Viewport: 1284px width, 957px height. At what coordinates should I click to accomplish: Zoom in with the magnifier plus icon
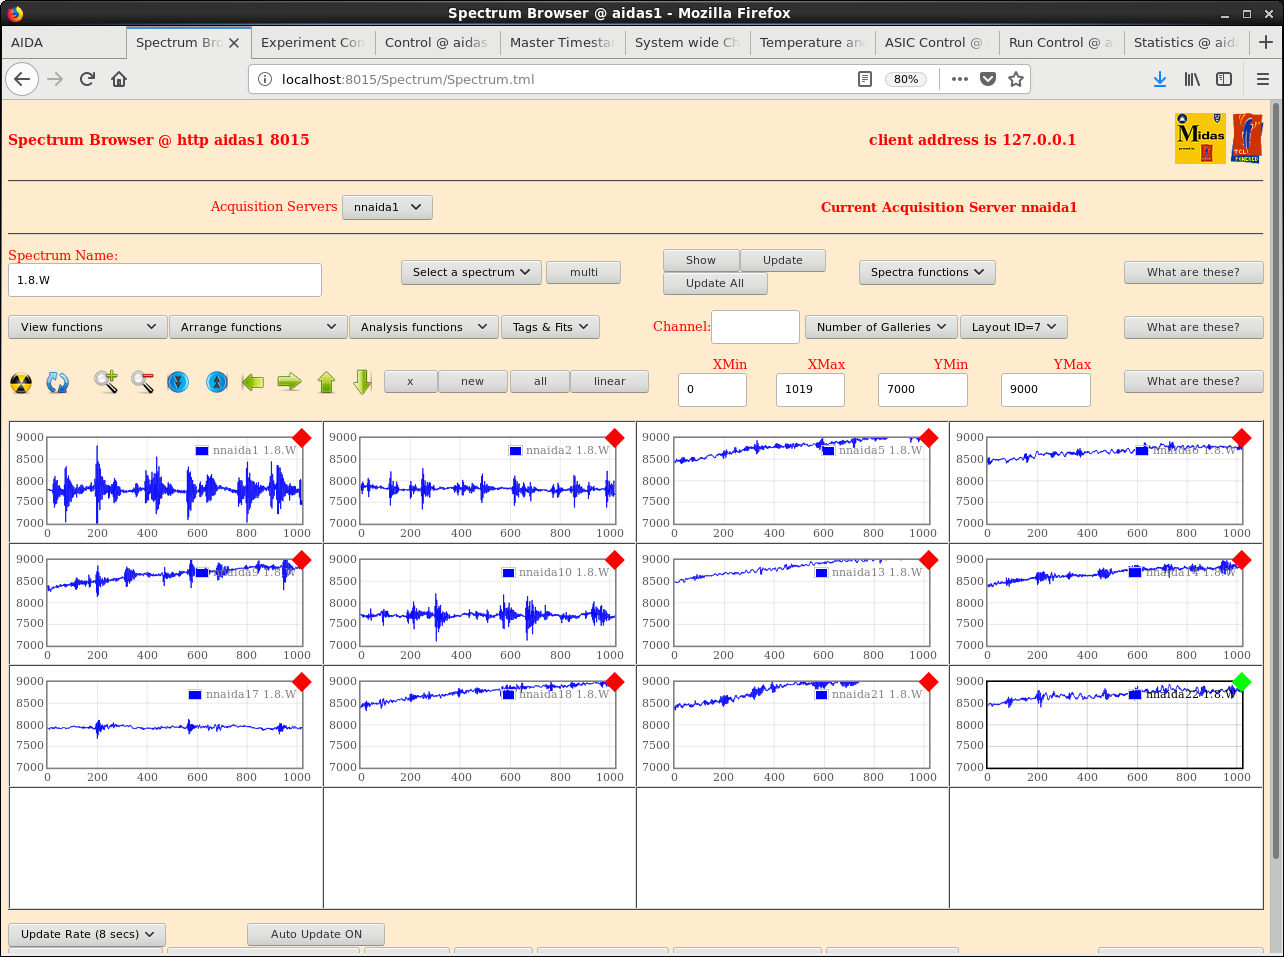[x=106, y=382]
